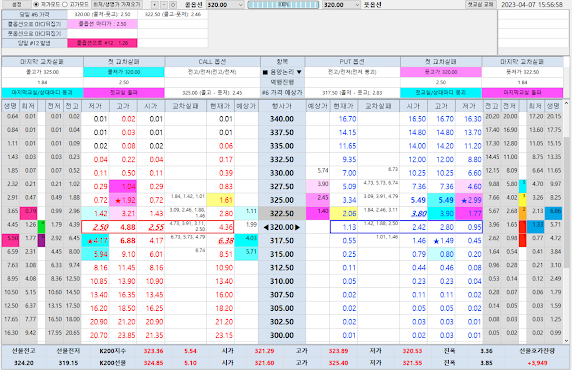Click cyan call low 5.94
The height and width of the screenshot is (370, 572).
(x=95, y=254)
